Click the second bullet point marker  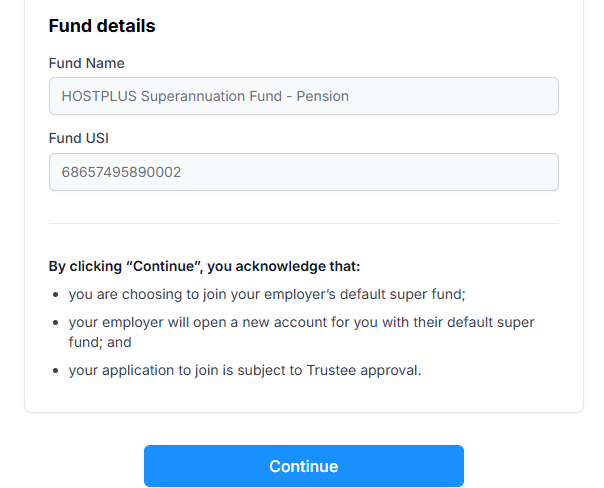pos(55,323)
